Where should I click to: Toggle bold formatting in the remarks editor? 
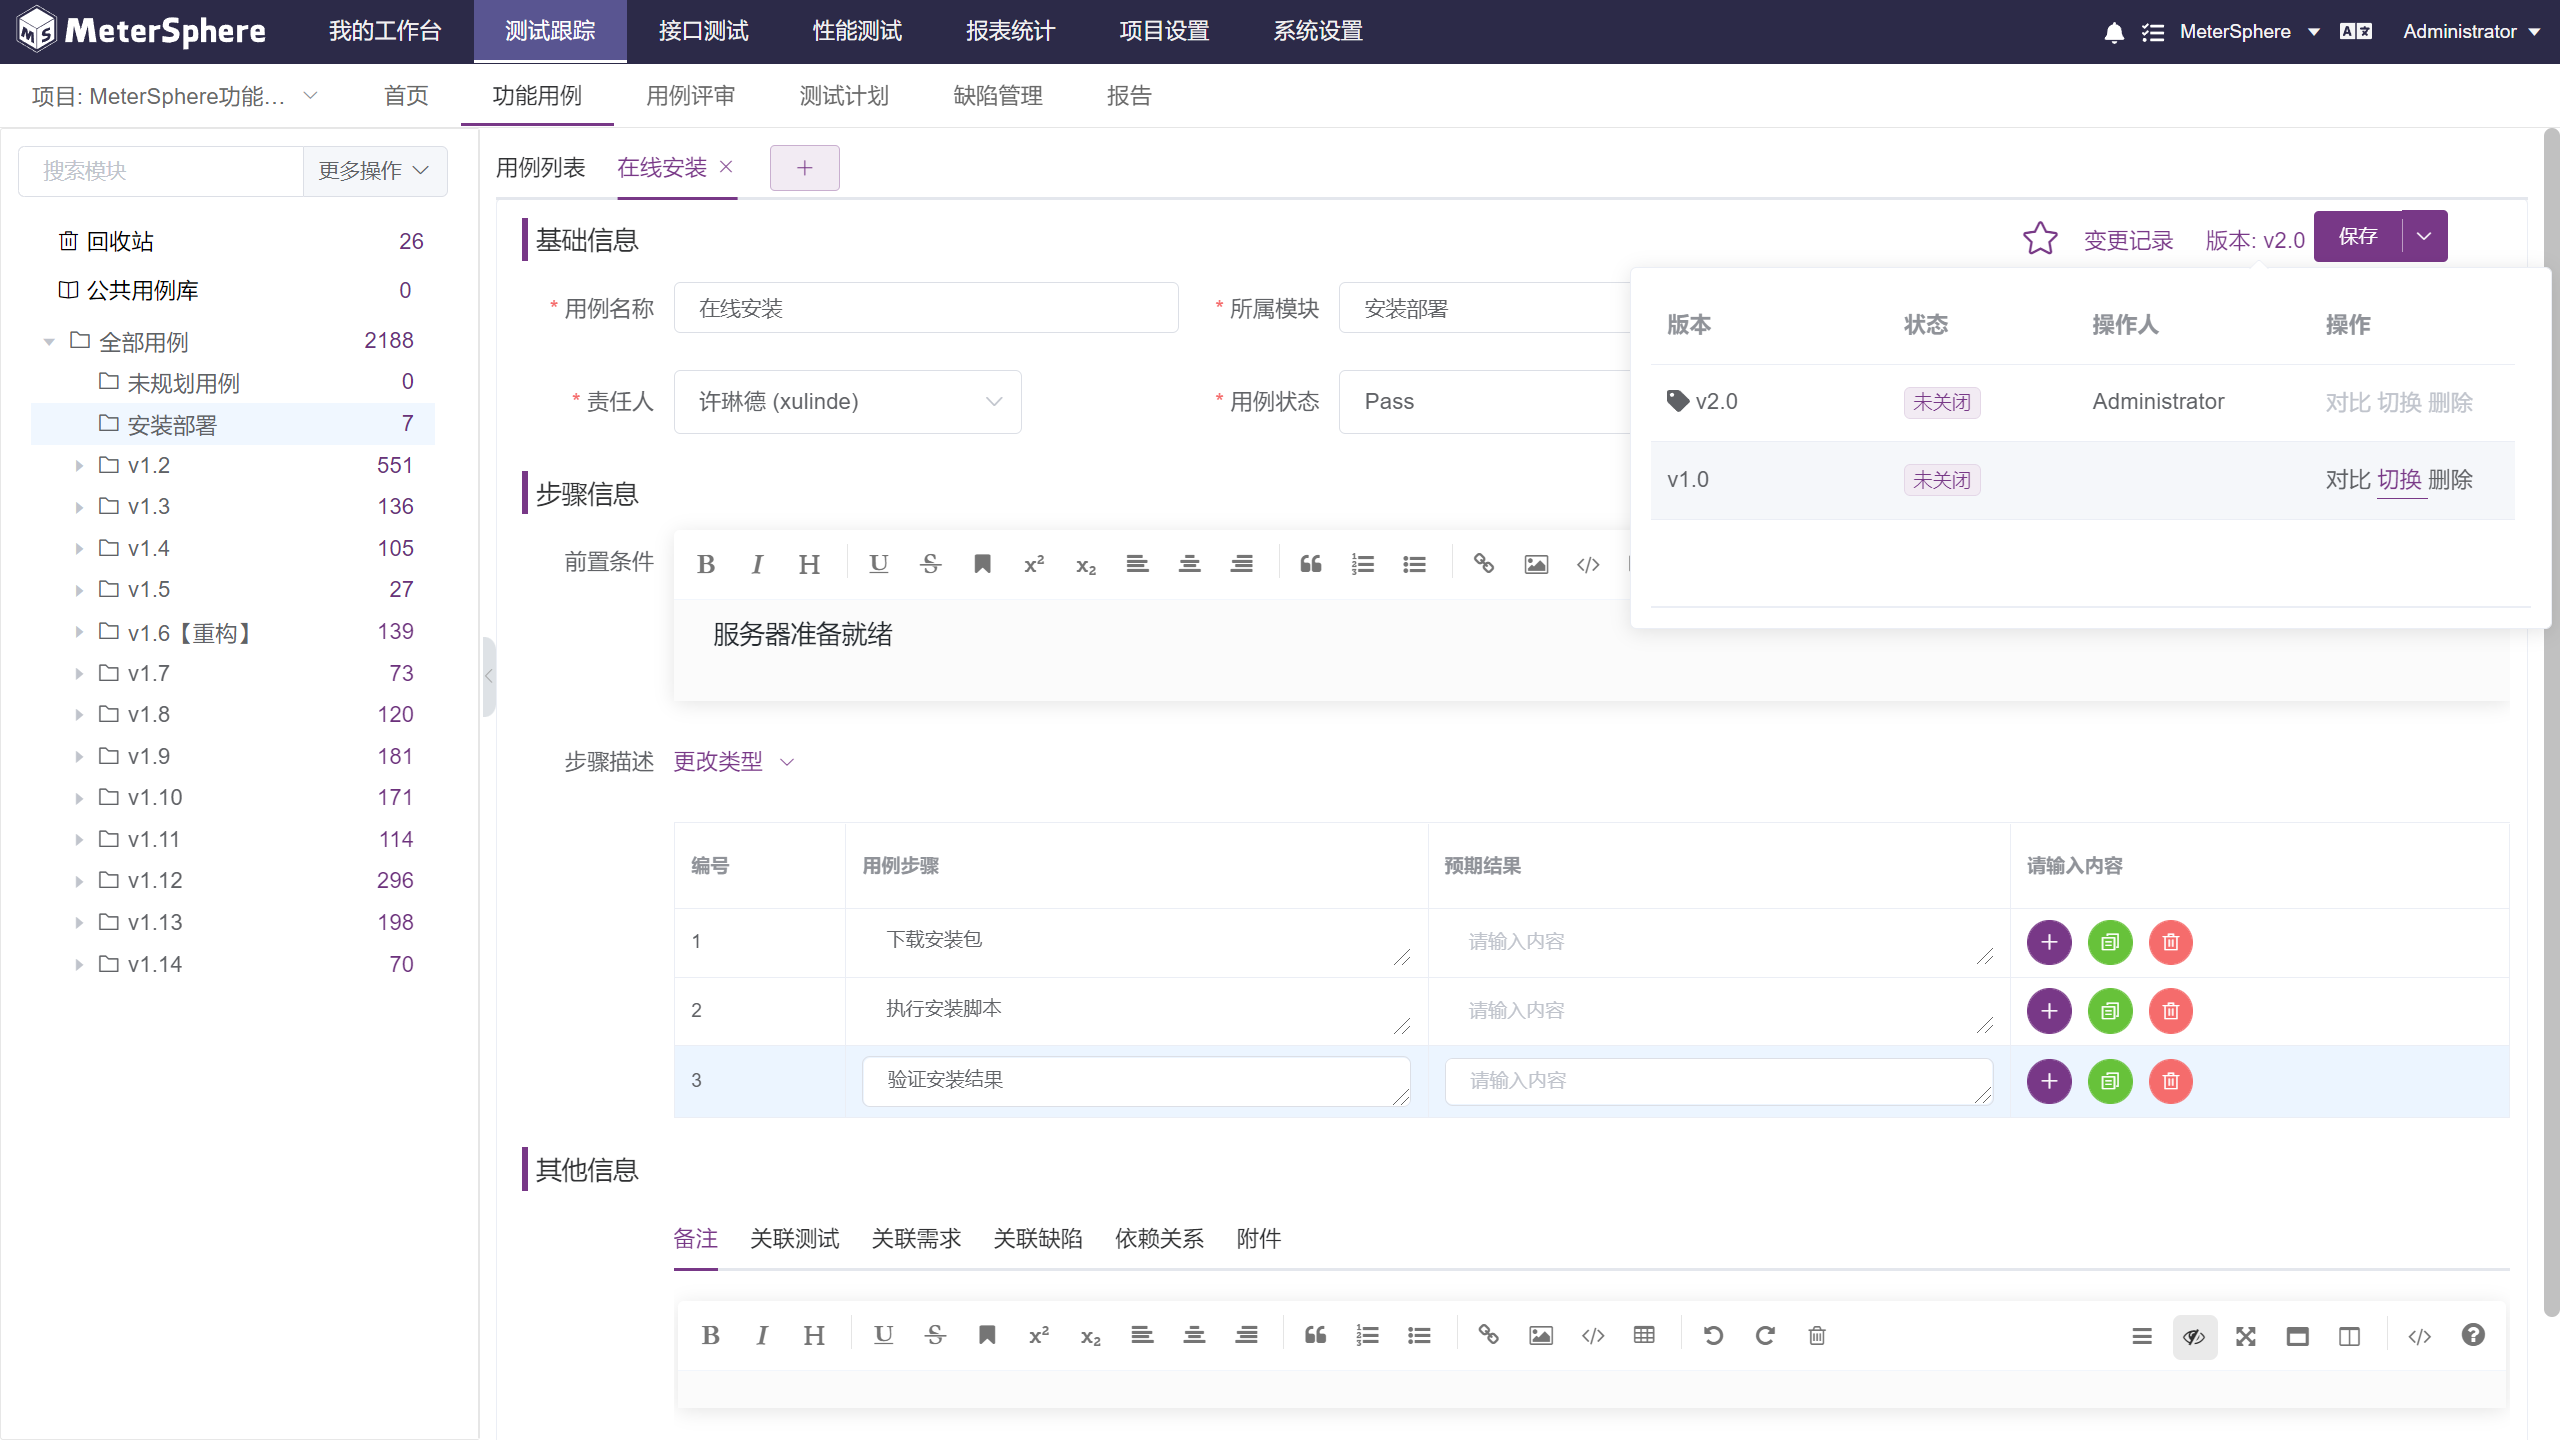pos(711,1335)
